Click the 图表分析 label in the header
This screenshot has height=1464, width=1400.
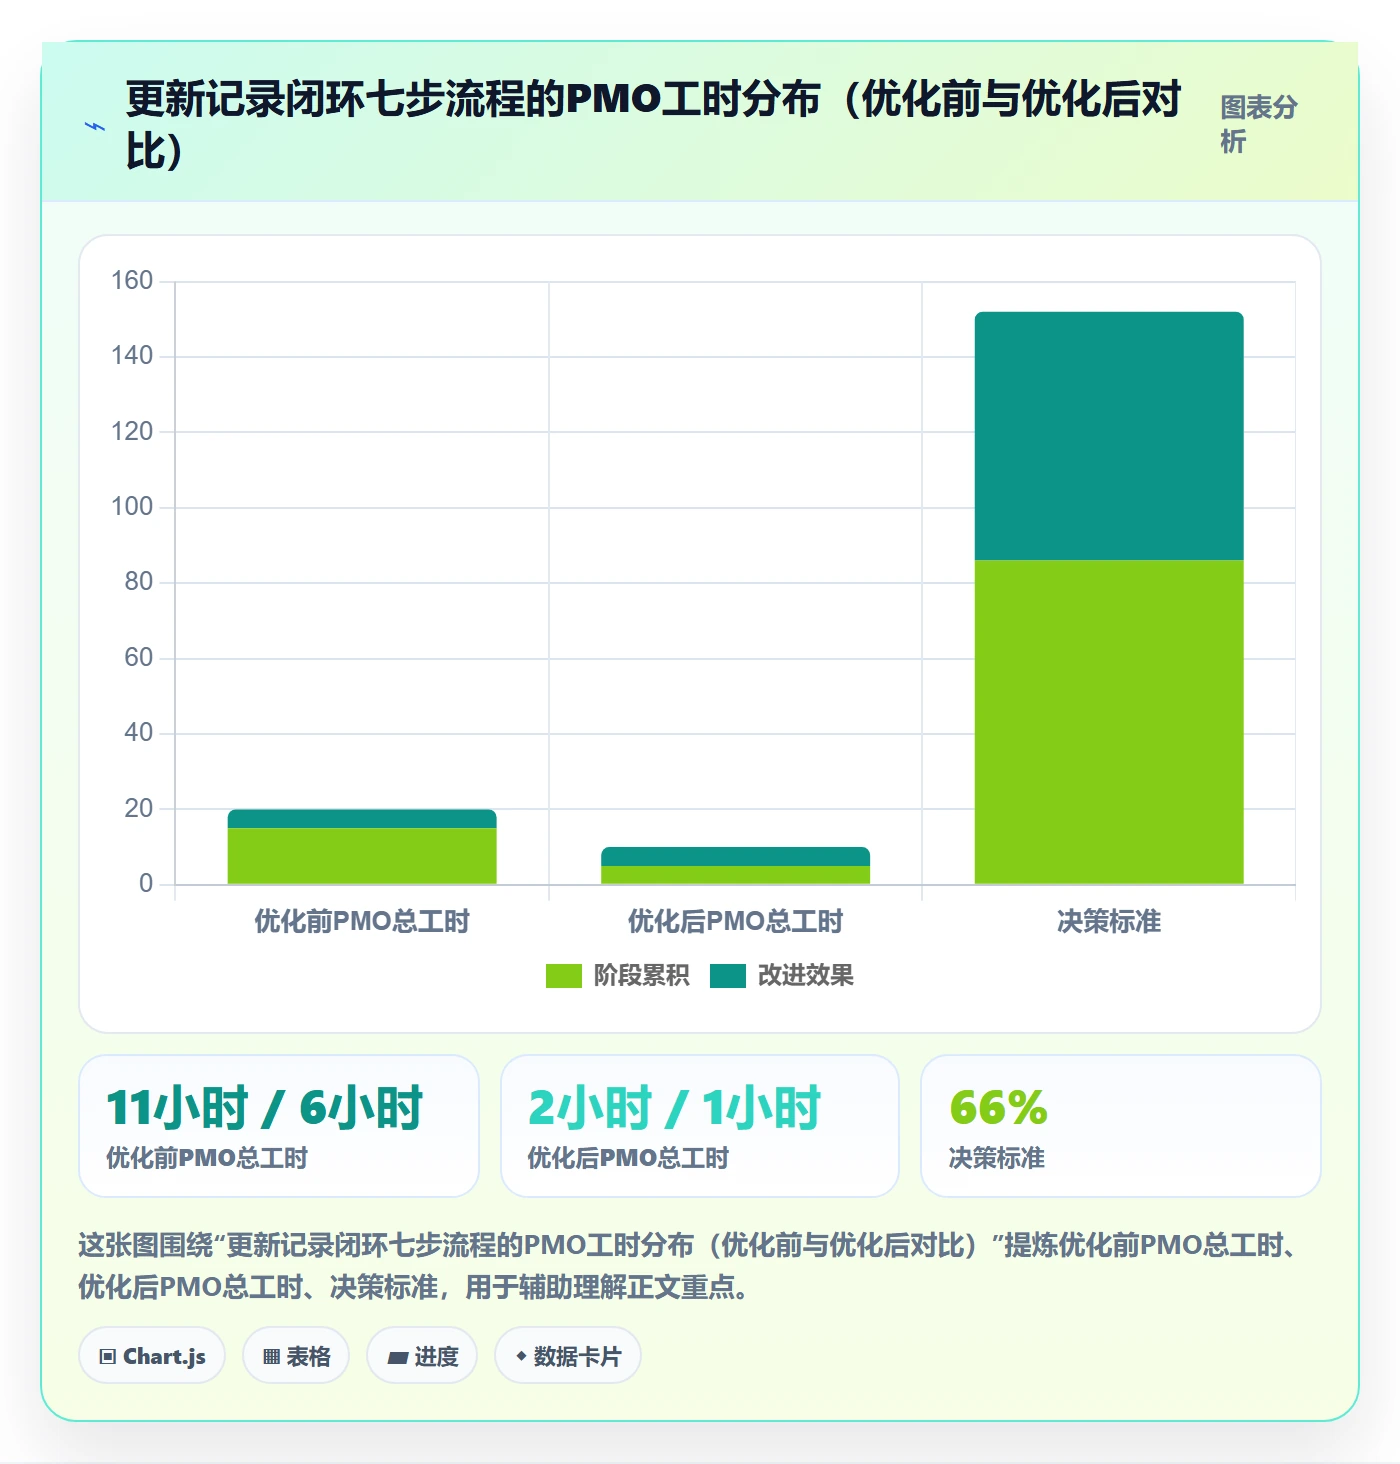1258,124
